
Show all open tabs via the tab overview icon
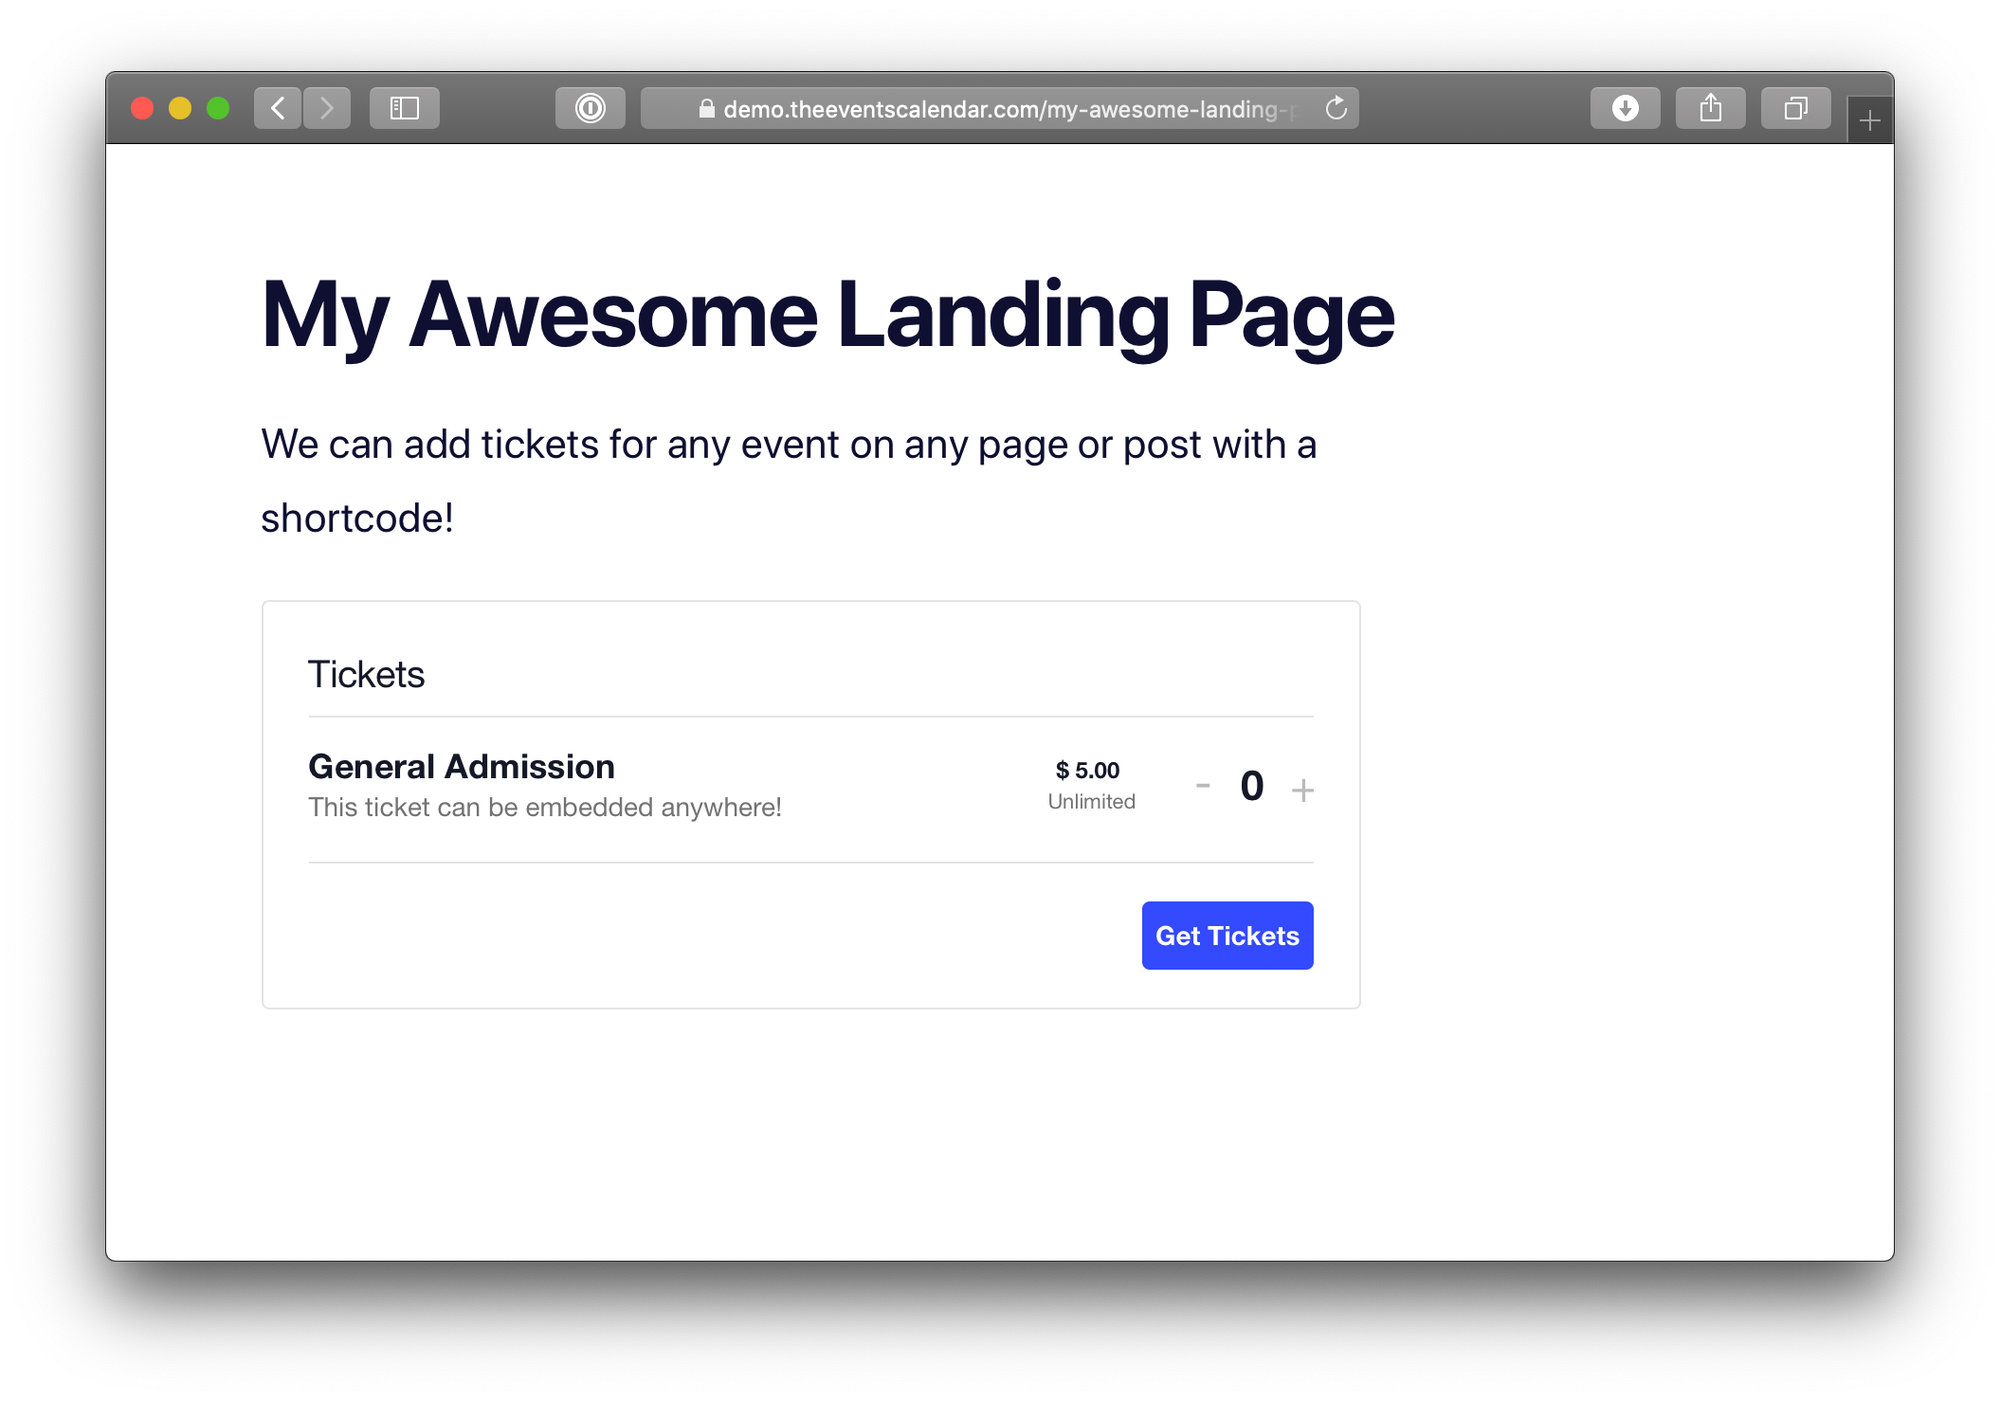[1796, 108]
